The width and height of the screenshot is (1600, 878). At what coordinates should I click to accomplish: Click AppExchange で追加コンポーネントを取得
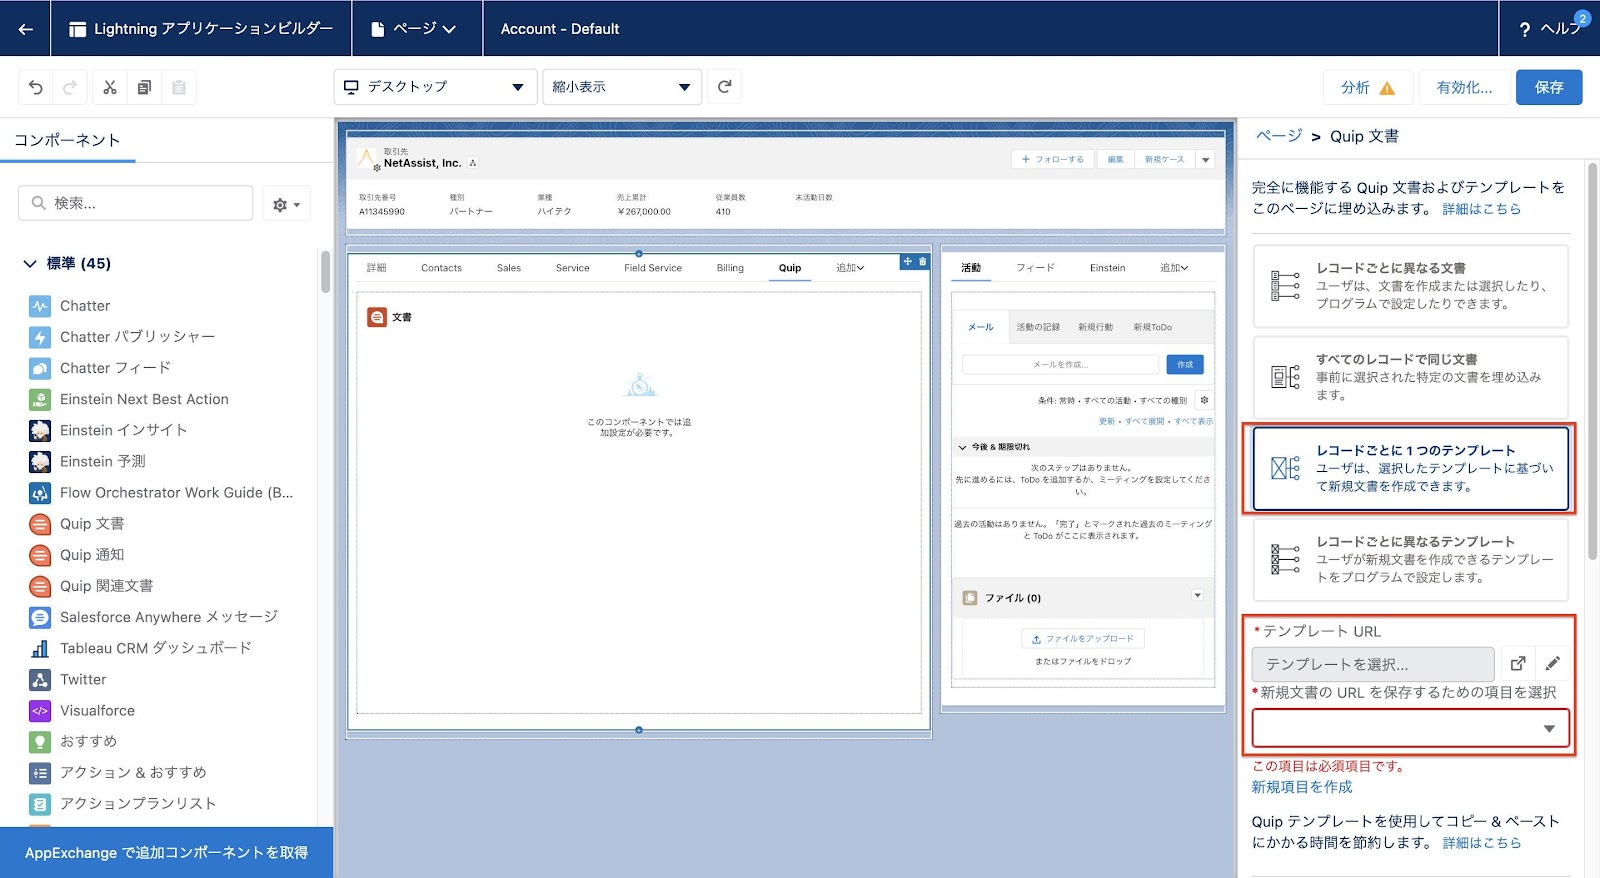coord(166,853)
